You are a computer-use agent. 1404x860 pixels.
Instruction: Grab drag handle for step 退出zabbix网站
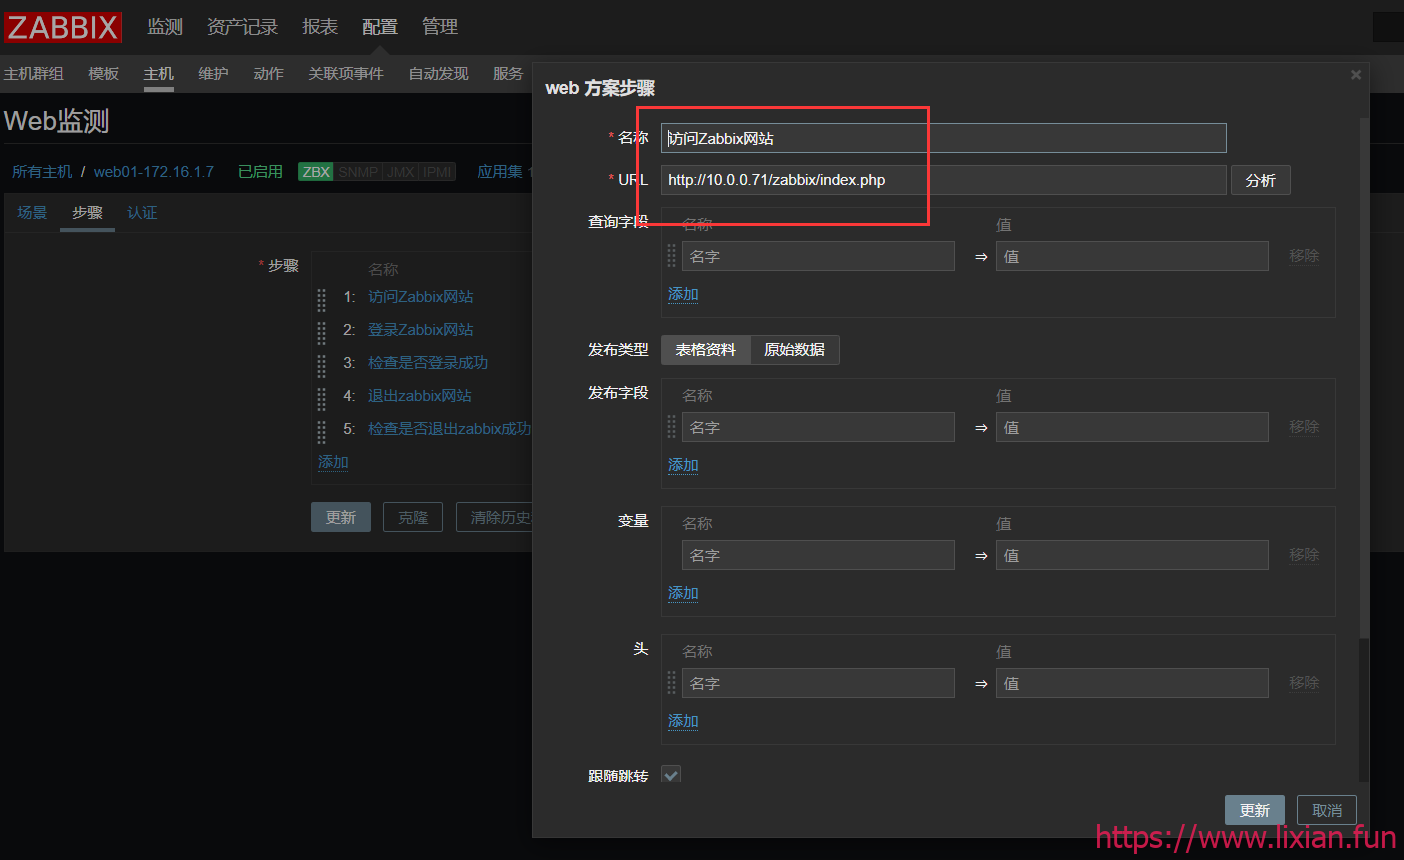click(x=321, y=398)
